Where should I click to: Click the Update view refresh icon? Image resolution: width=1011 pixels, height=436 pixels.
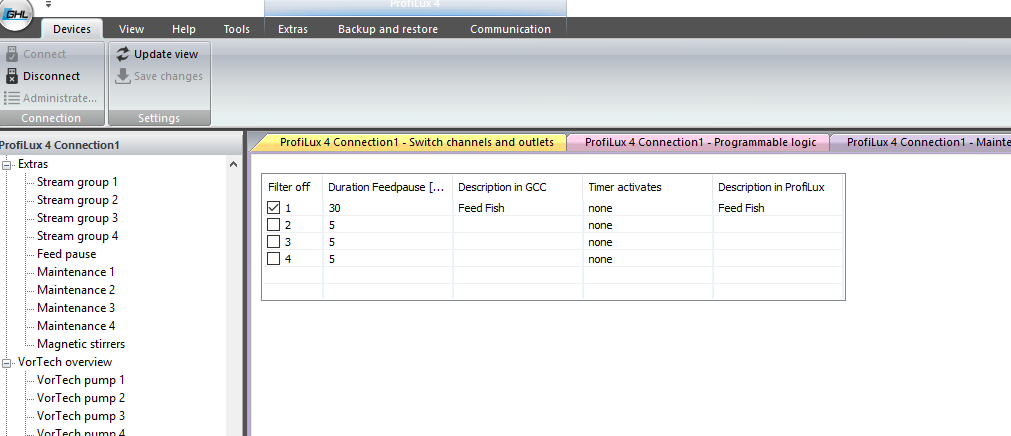click(x=123, y=54)
